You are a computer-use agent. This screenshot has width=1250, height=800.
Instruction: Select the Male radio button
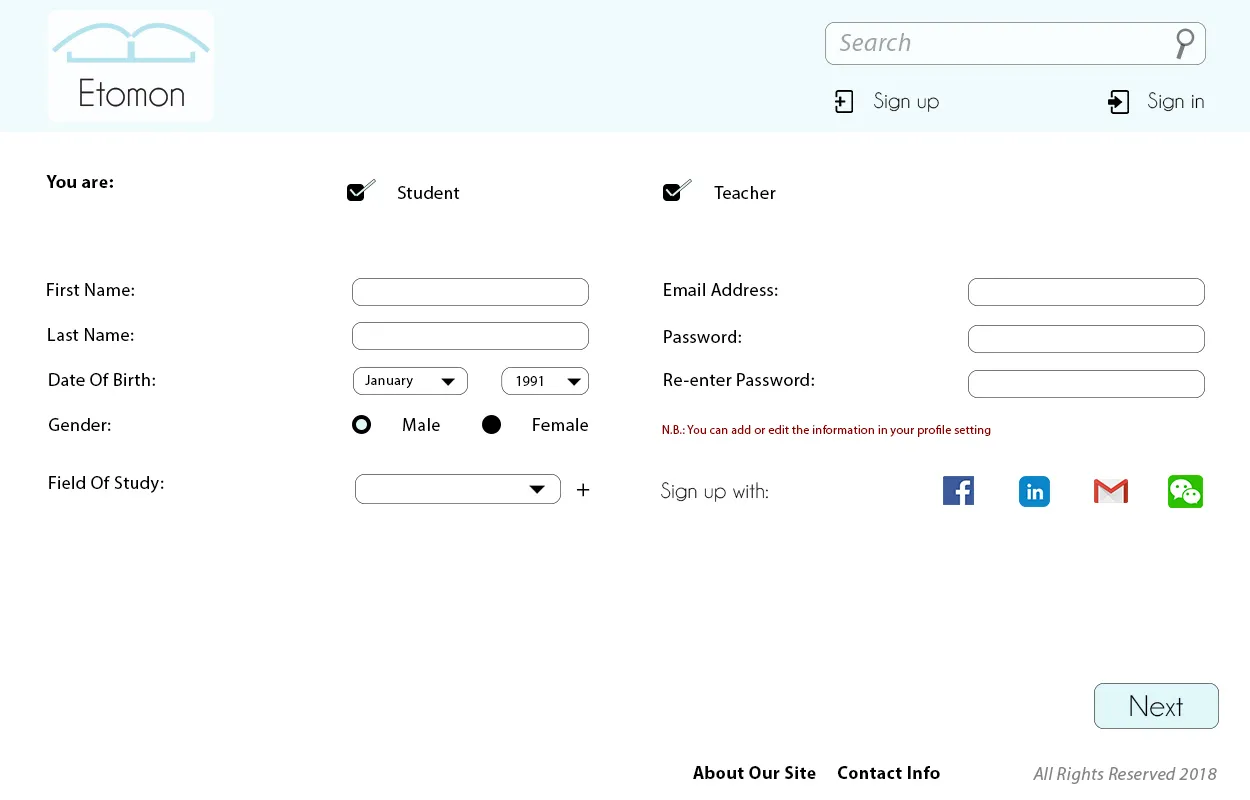click(x=362, y=425)
